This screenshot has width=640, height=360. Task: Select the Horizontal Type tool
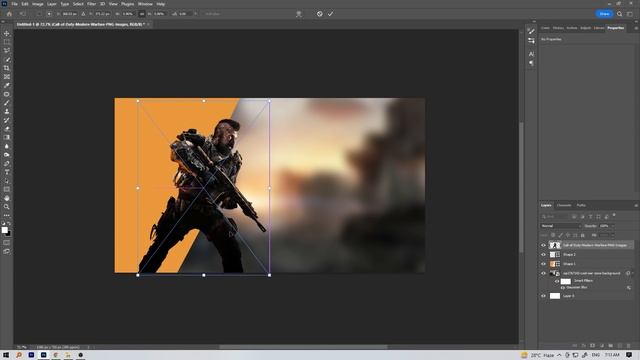[7, 172]
